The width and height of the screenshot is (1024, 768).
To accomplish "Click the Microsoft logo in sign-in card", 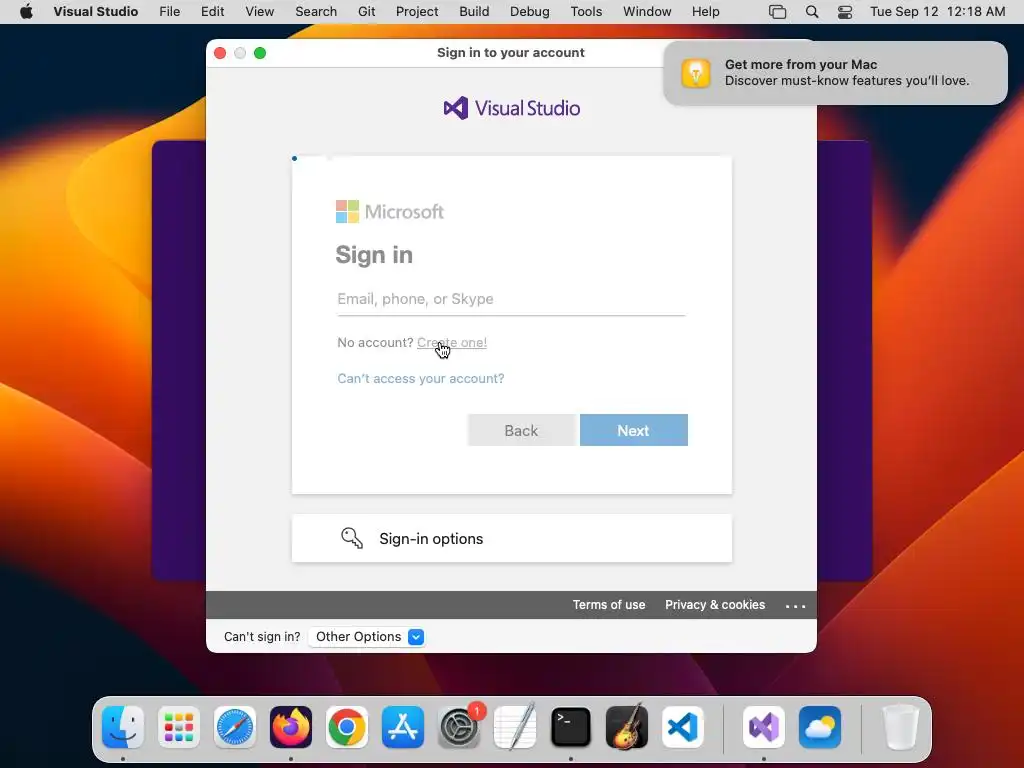I will 390,212.
